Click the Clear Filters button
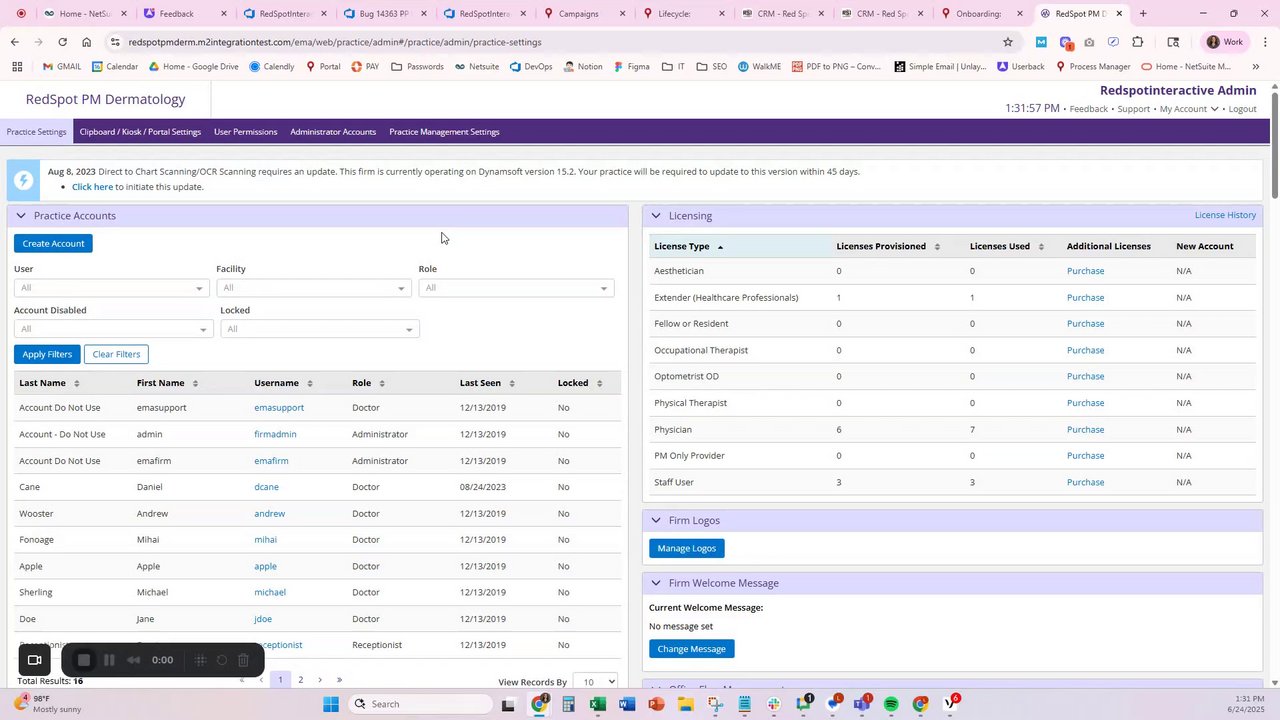The image size is (1280, 720). (116, 354)
